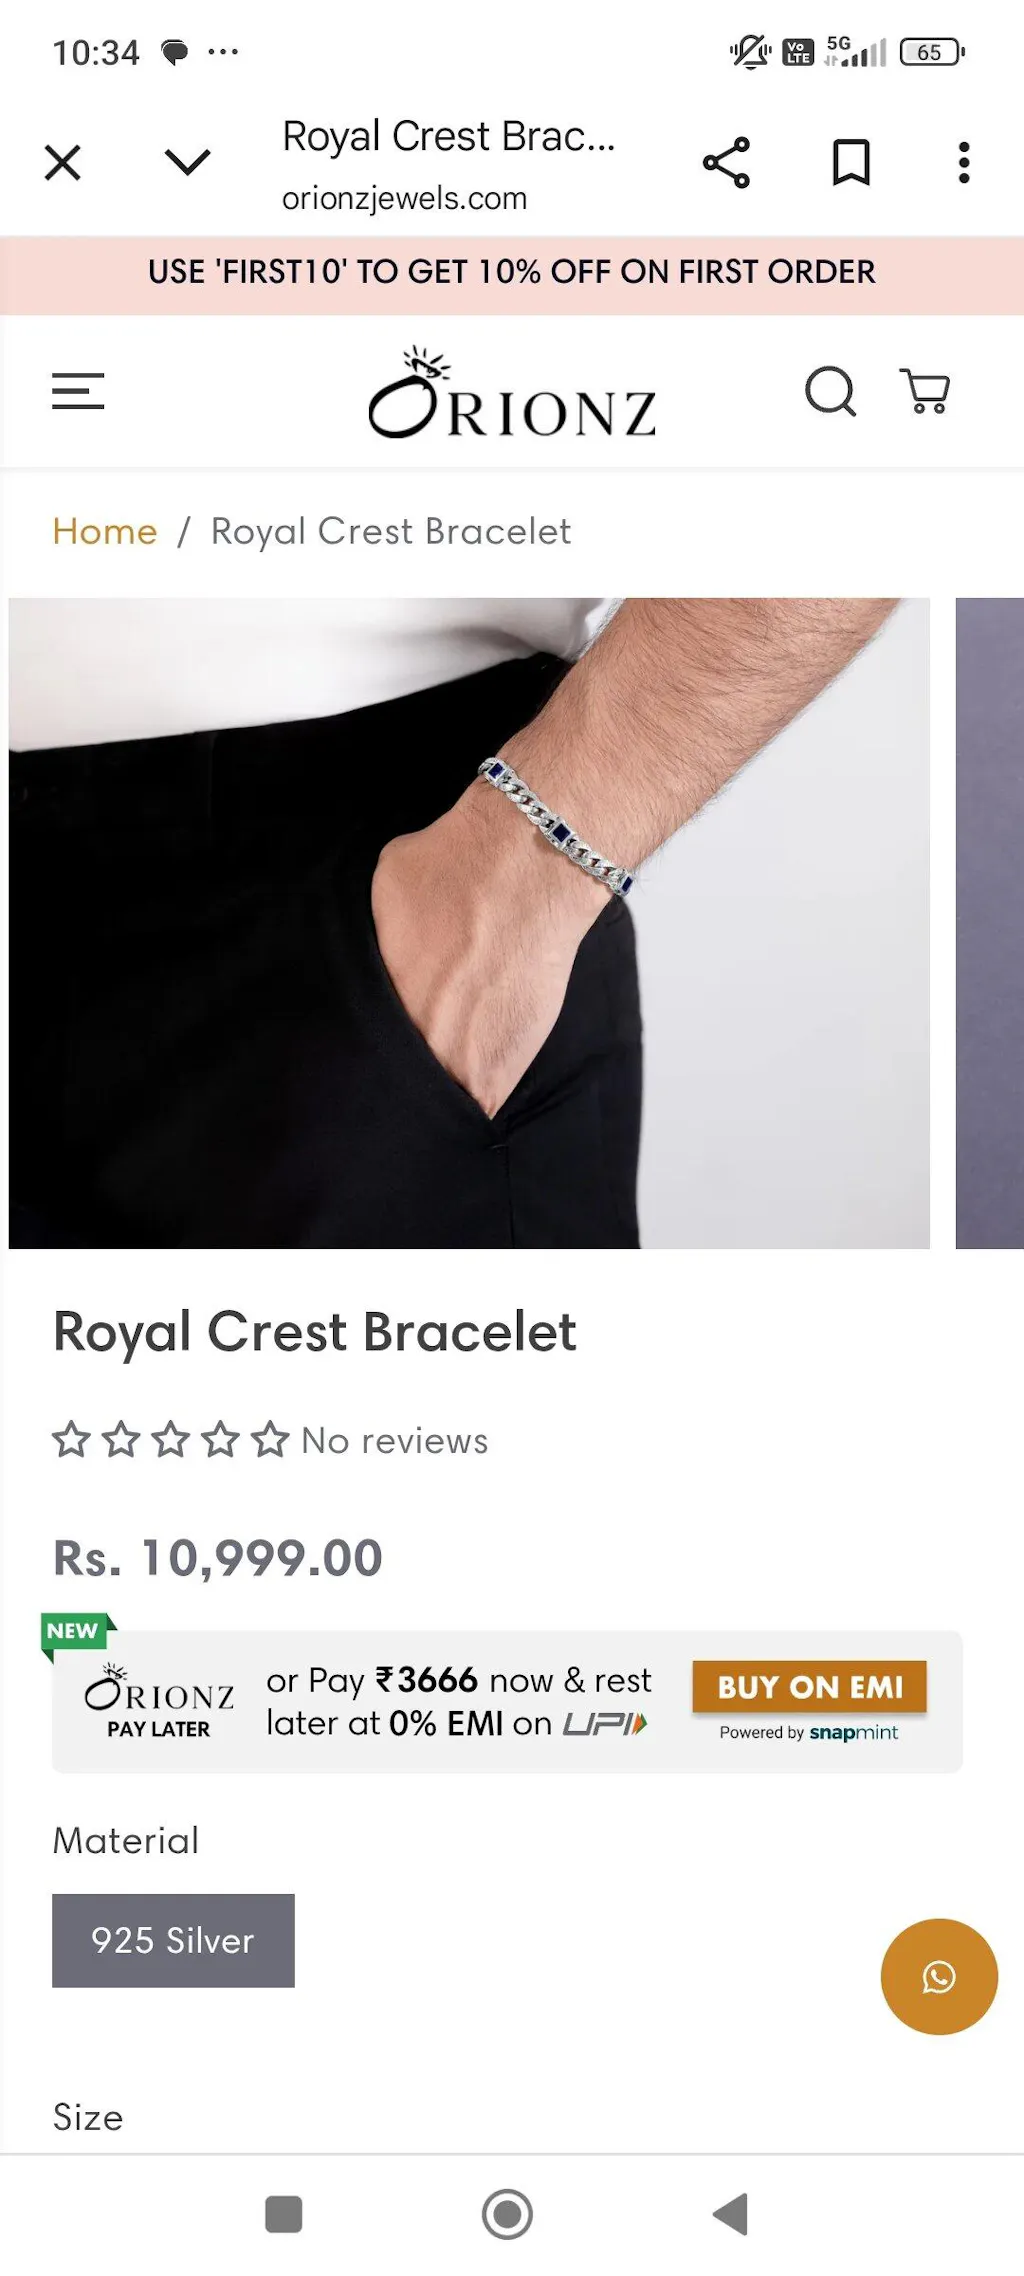Open the search icon
Image resolution: width=1024 pixels, height=2276 pixels.
pos(830,391)
